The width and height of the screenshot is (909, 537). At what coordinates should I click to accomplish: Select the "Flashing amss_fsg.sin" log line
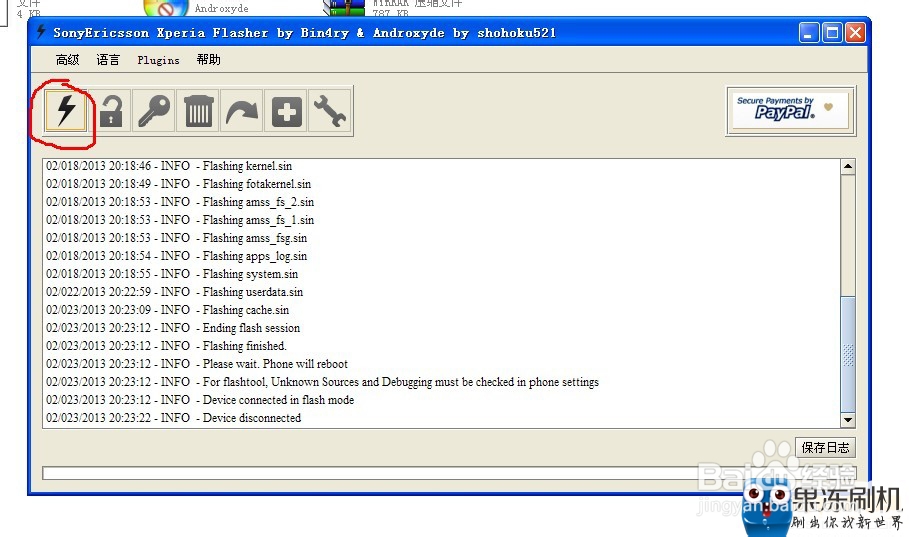click(x=177, y=238)
